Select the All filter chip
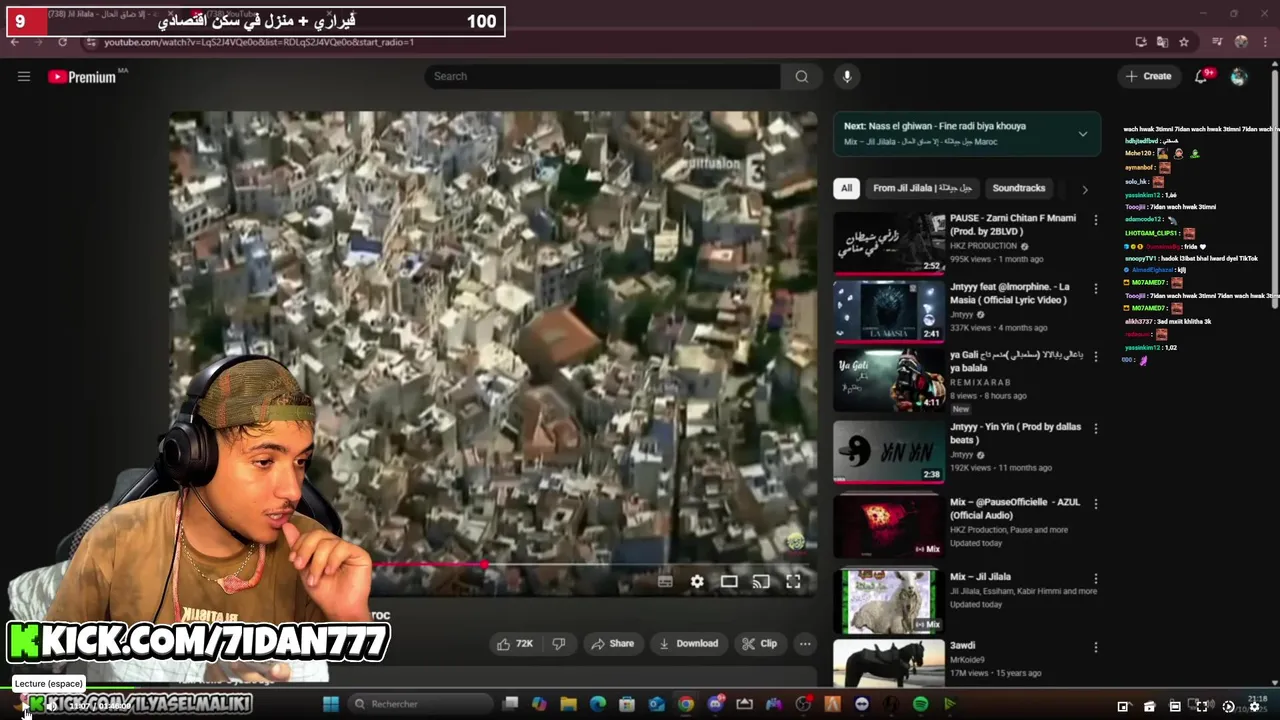The image size is (1280, 720). [846, 188]
